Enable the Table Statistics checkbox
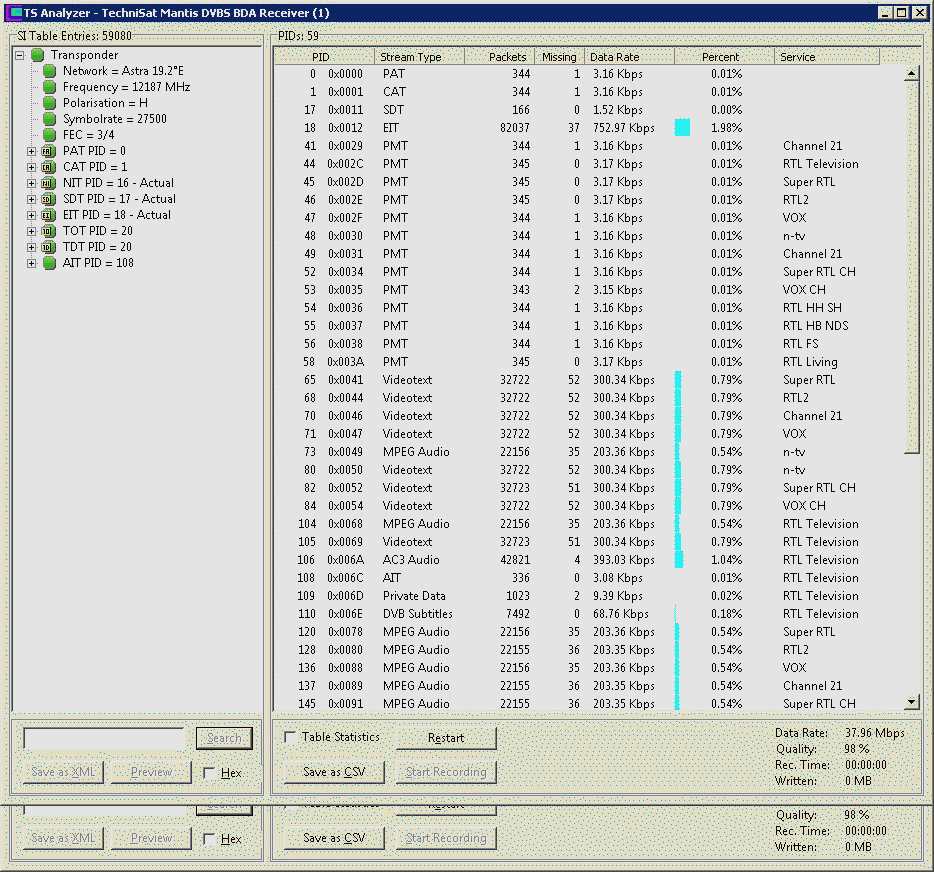 pos(290,737)
